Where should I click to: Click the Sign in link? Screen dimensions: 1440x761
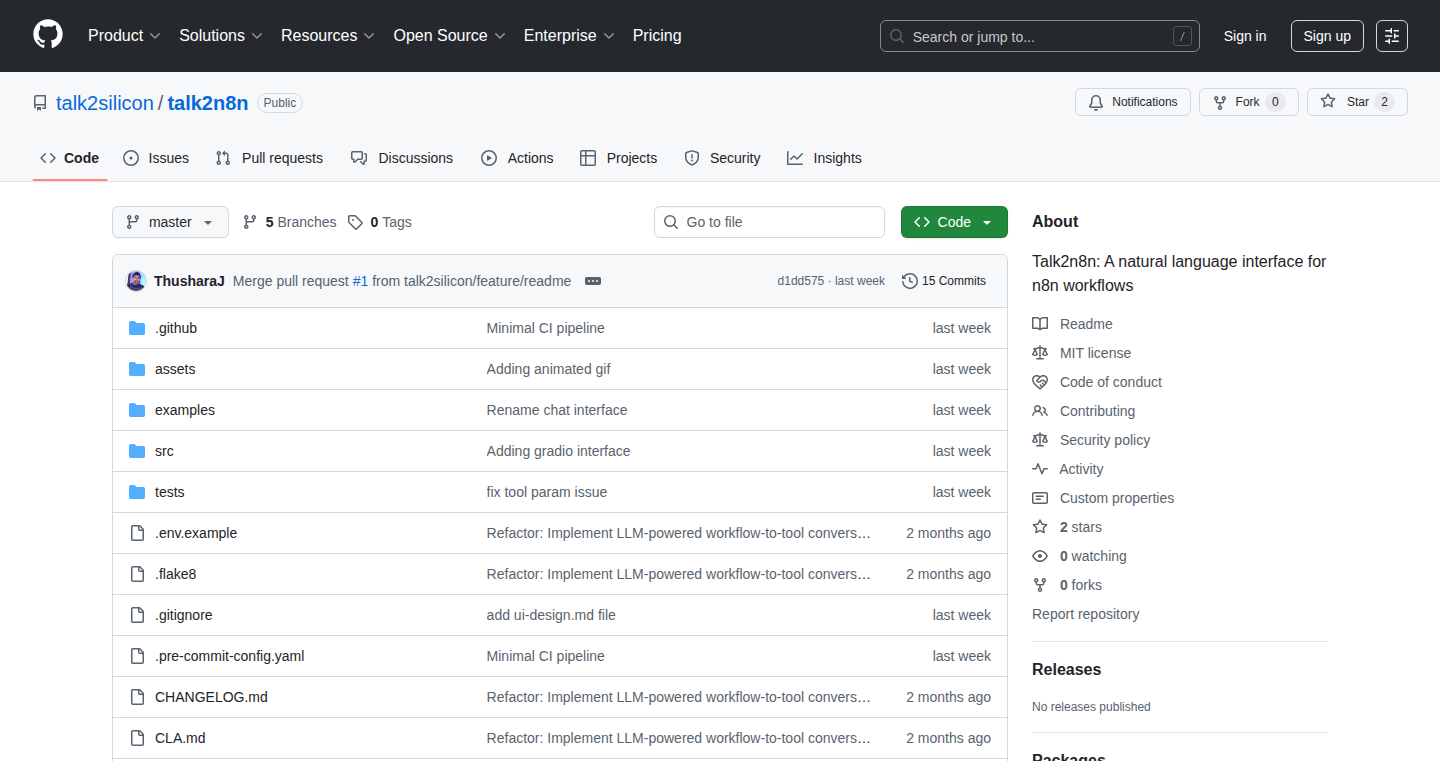pyautogui.click(x=1245, y=36)
